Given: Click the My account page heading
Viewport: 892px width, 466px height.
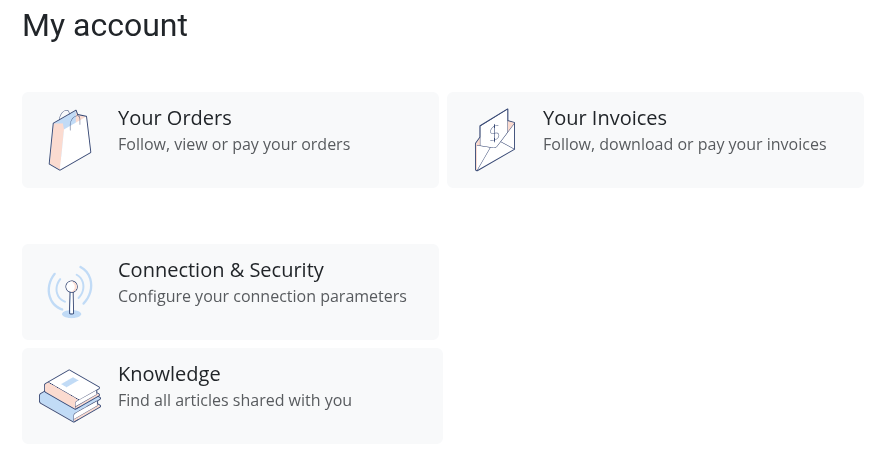Looking at the screenshot, I should click(x=105, y=26).
